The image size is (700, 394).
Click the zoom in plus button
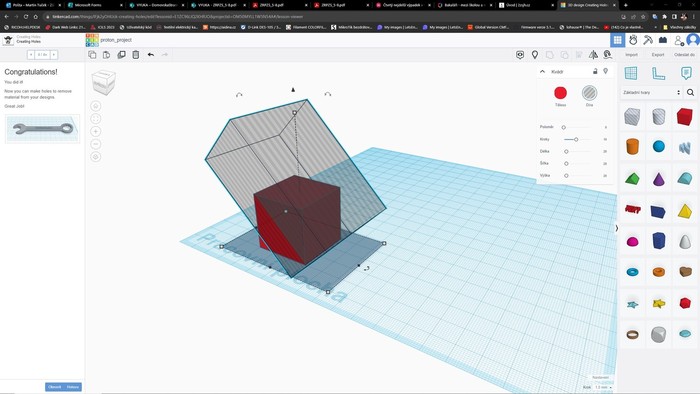click(x=96, y=131)
